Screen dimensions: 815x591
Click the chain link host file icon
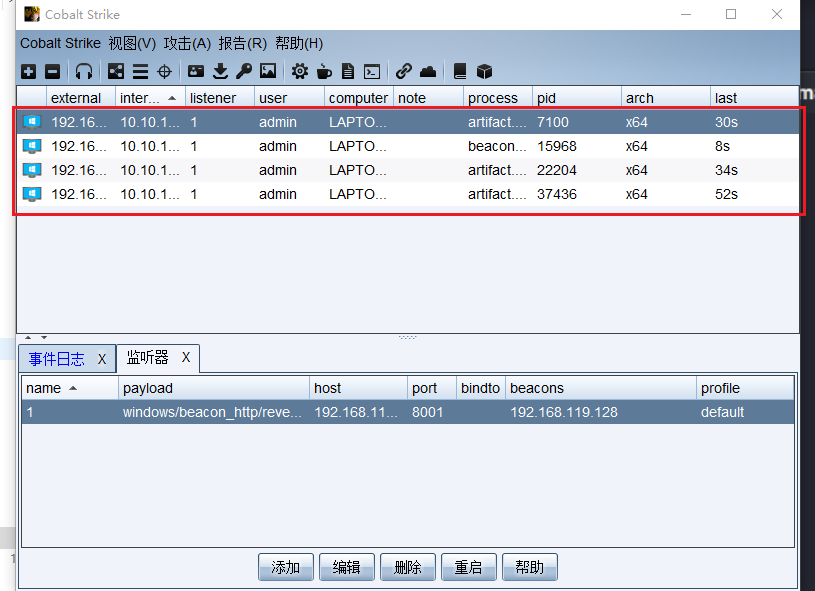(404, 71)
